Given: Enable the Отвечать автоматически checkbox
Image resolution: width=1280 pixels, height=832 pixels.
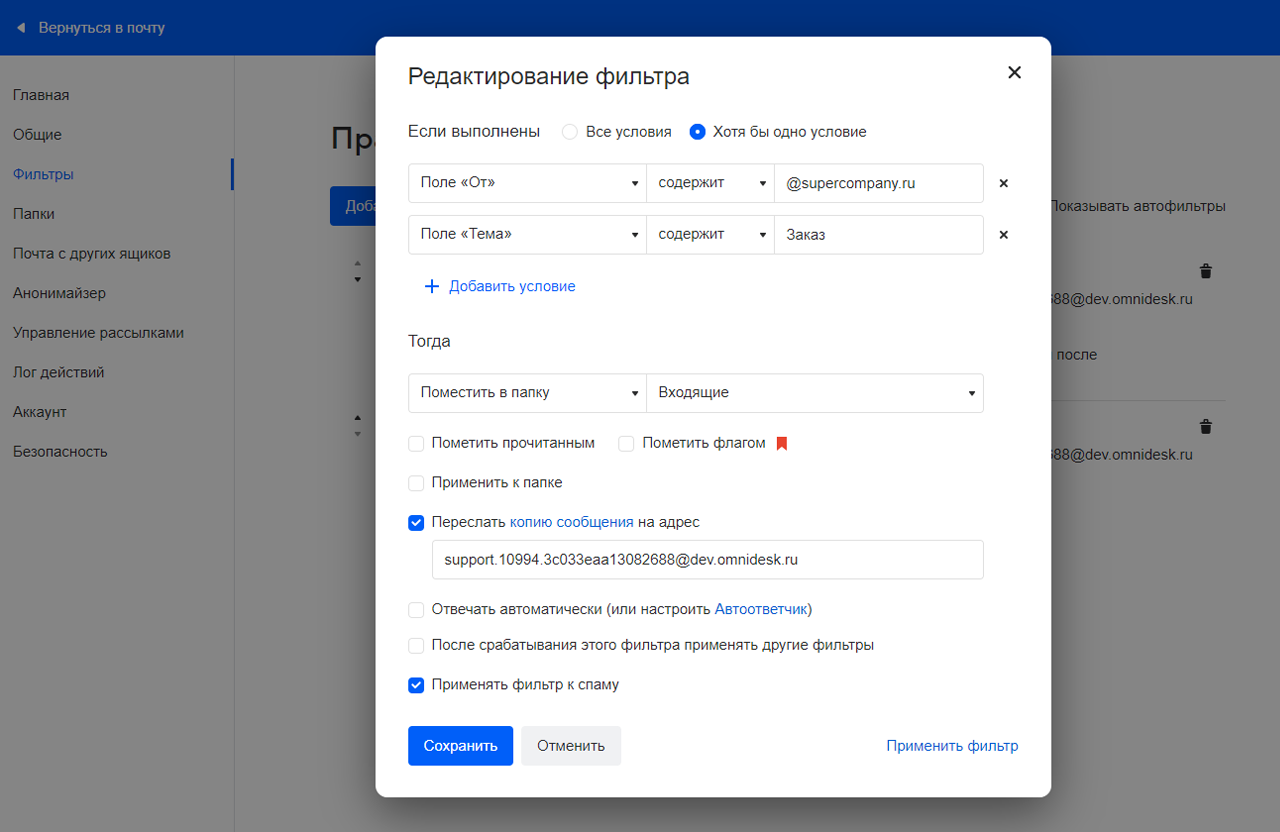Looking at the screenshot, I should click(416, 609).
